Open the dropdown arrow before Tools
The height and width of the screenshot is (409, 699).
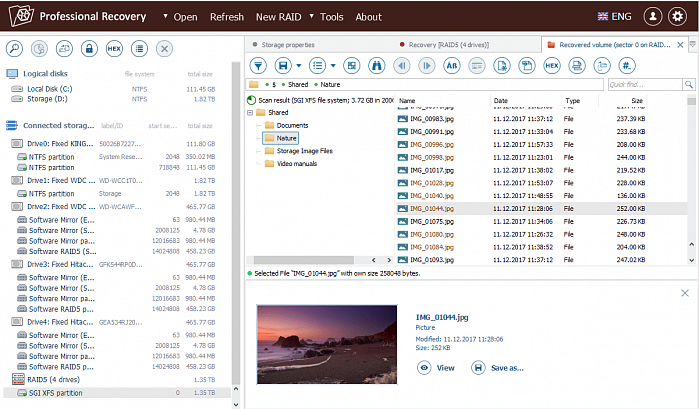312,17
